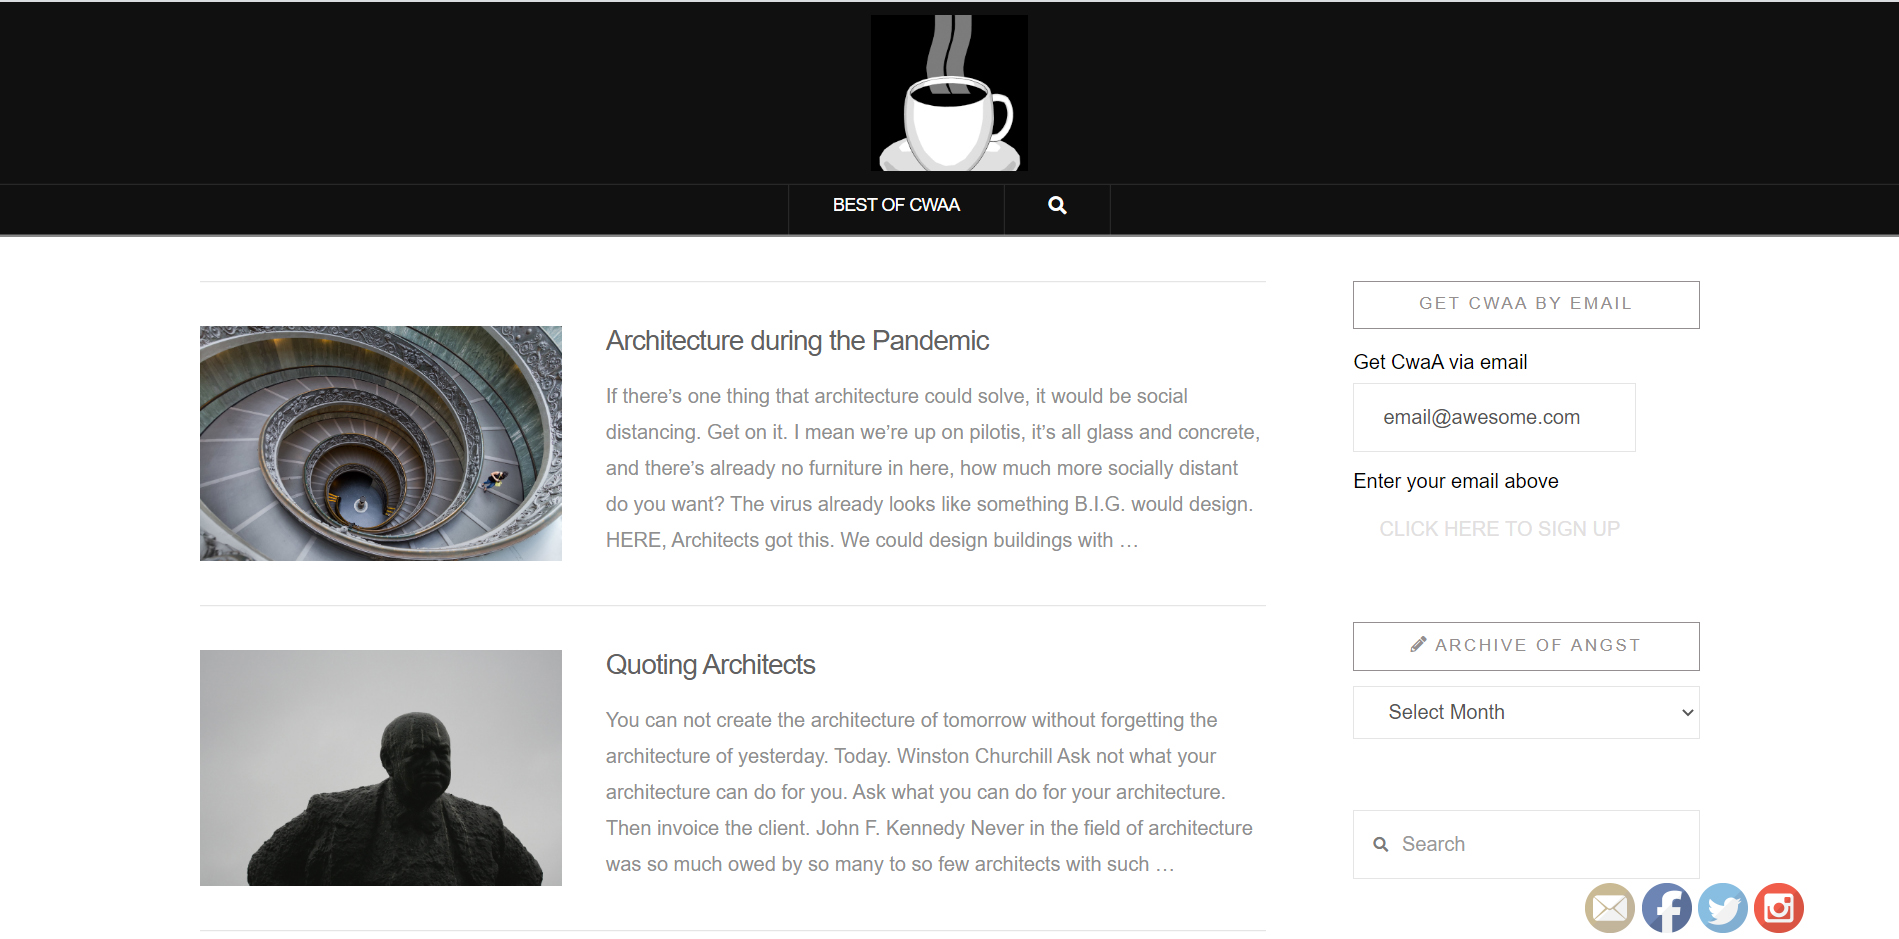Image resolution: width=1899 pixels, height=939 pixels.
Task: Open the Architecture during the Pandemic article
Action: click(x=797, y=341)
